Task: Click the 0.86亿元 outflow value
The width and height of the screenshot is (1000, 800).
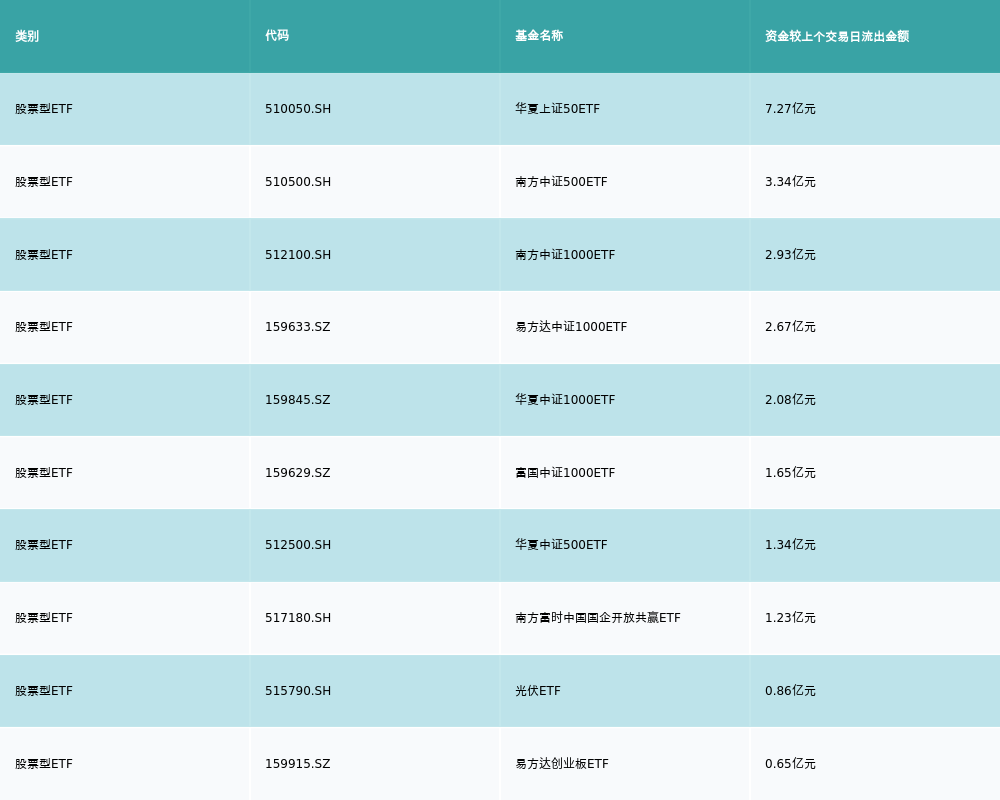Action: [x=790, y=691]
